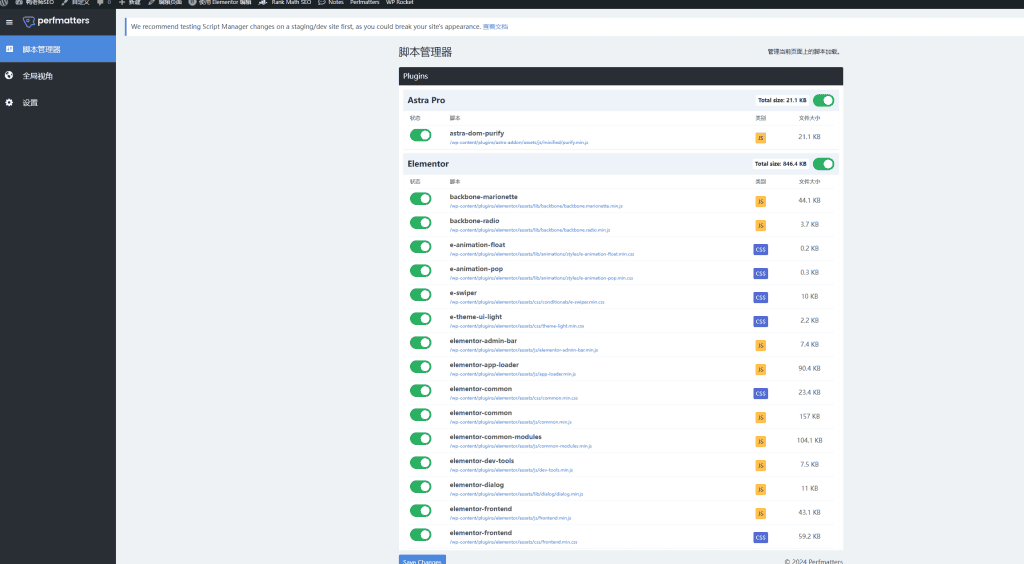Open Rank Math SEO in admin bar
Screen dimensions: 1024x564
click(285, 3)
